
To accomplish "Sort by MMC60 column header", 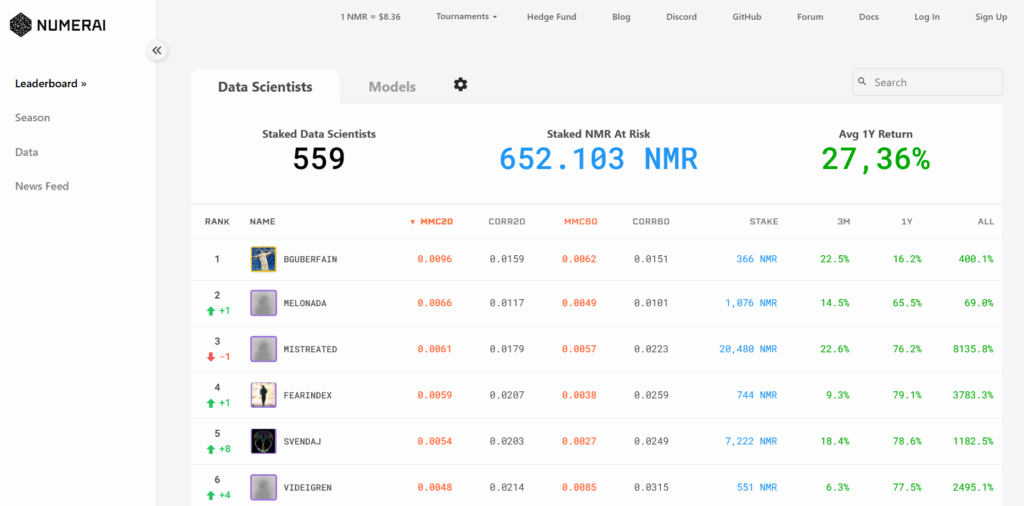I will coord(580,221).
